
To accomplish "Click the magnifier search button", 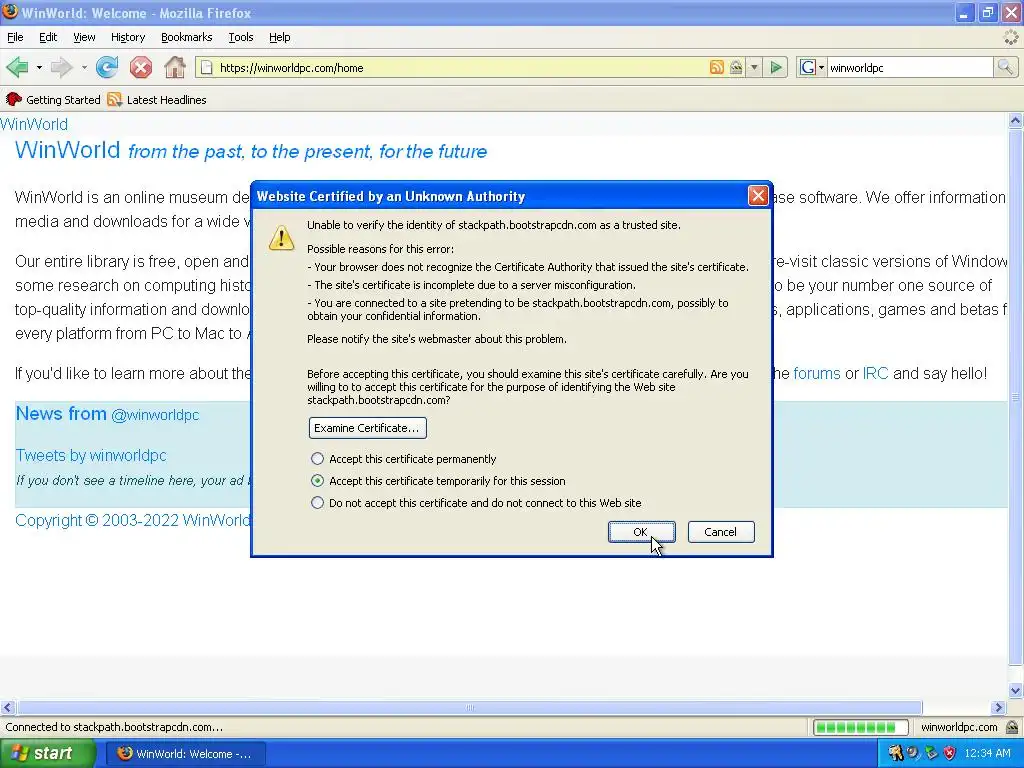I will click(x=1005, y=67).
